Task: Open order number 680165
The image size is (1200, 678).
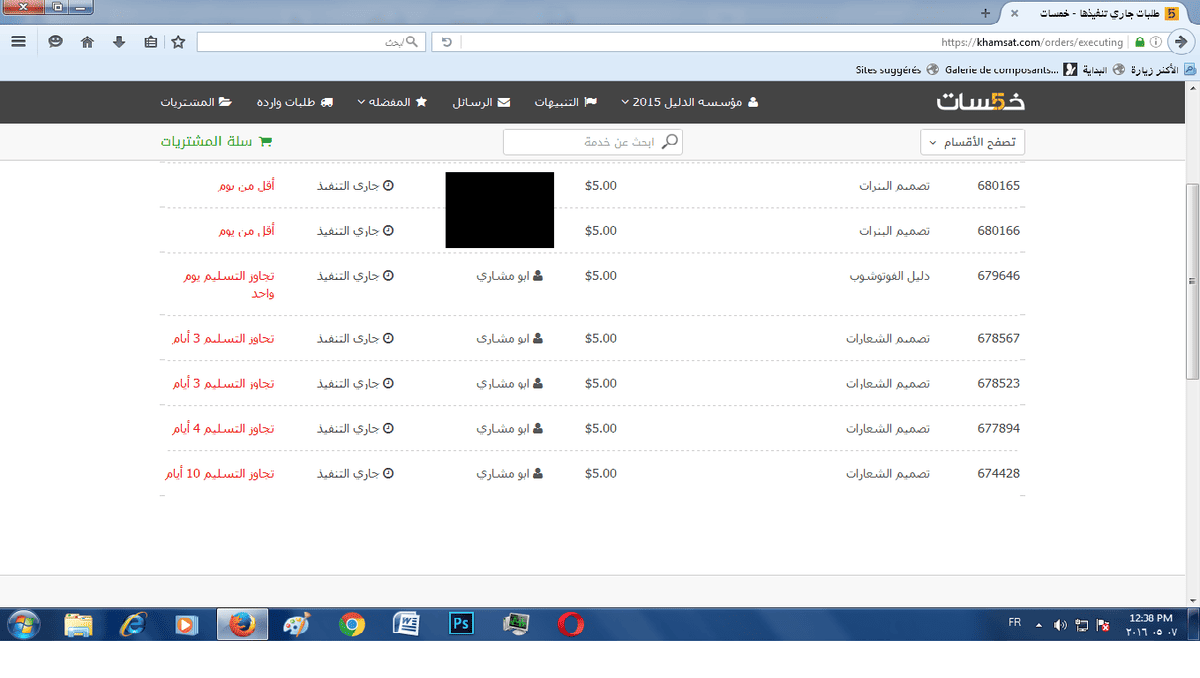Action: tap(998, 186)
